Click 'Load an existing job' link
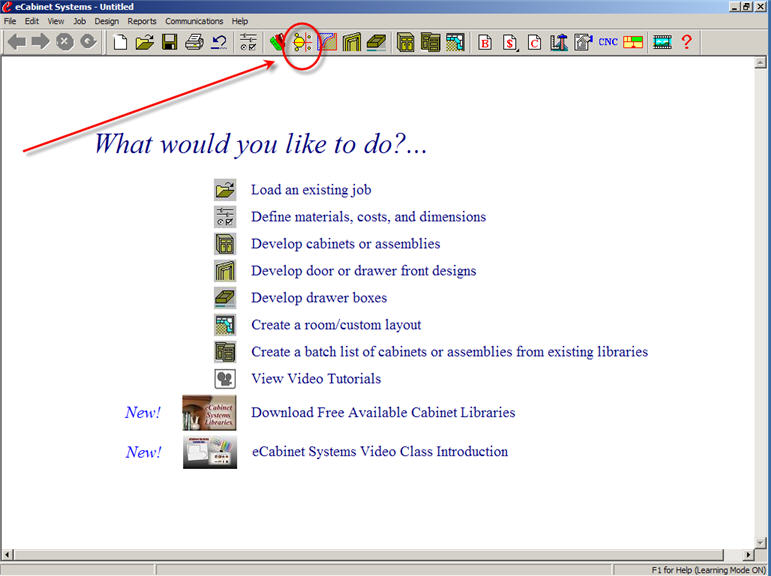771x576 pixels. point(311,190)
